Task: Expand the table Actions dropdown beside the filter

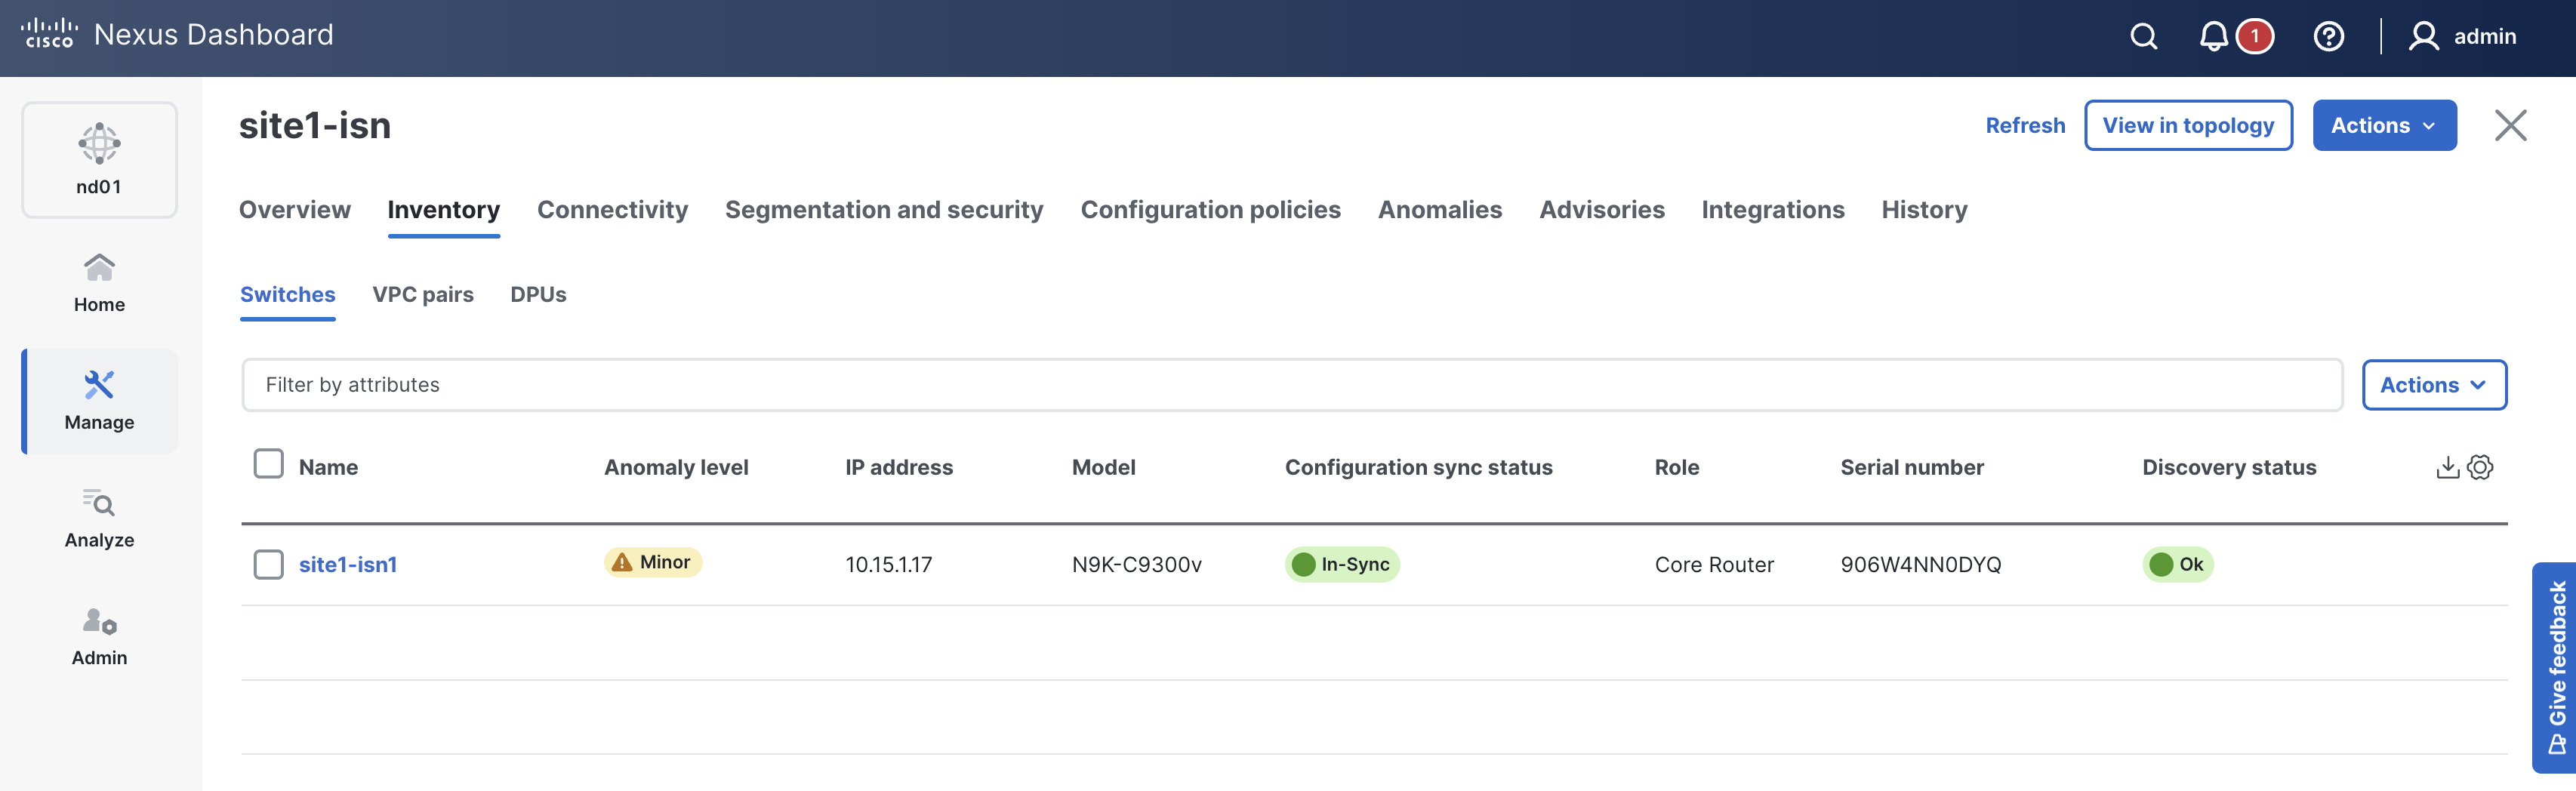Action: pos(2433,385)
